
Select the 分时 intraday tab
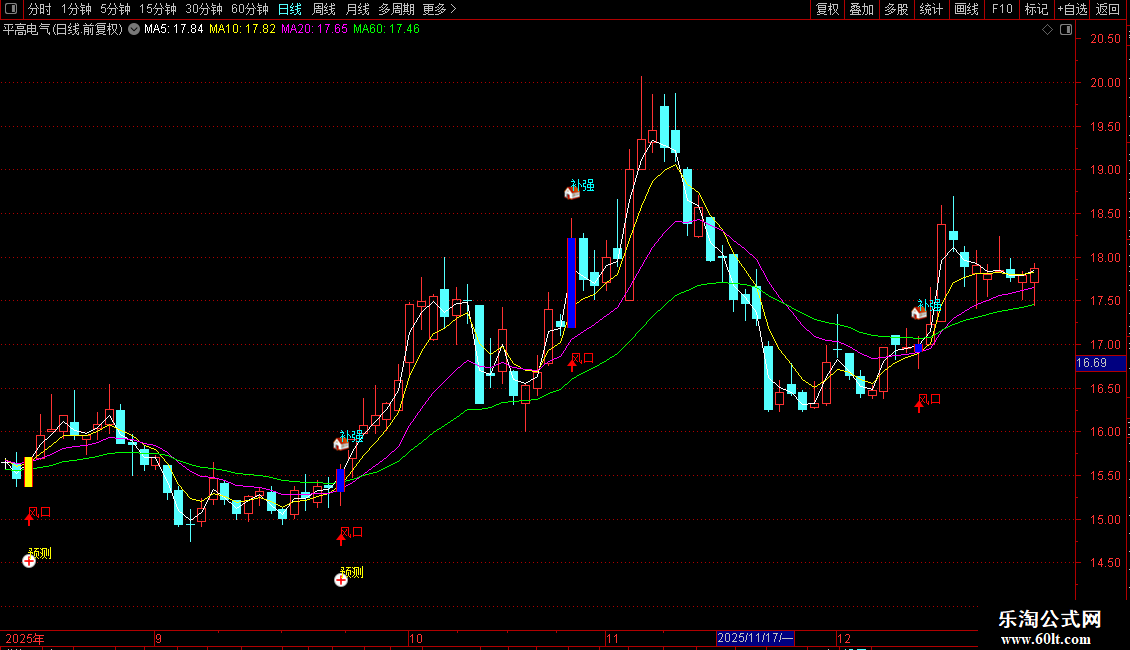39,9
